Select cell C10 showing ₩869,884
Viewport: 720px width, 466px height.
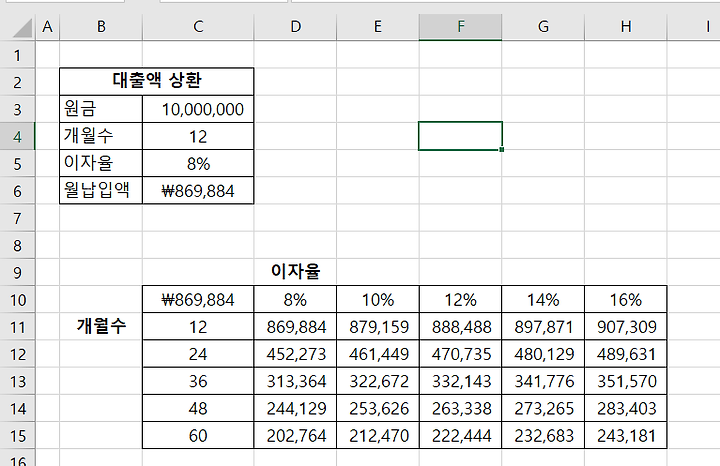pos(198,300)
